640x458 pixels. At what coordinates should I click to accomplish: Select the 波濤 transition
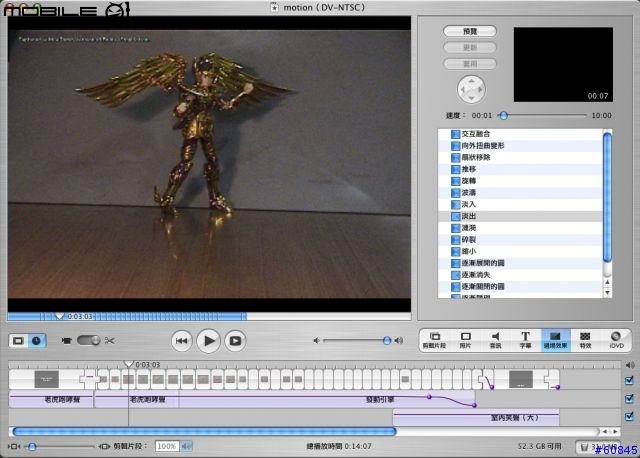(x=520, y=193)
